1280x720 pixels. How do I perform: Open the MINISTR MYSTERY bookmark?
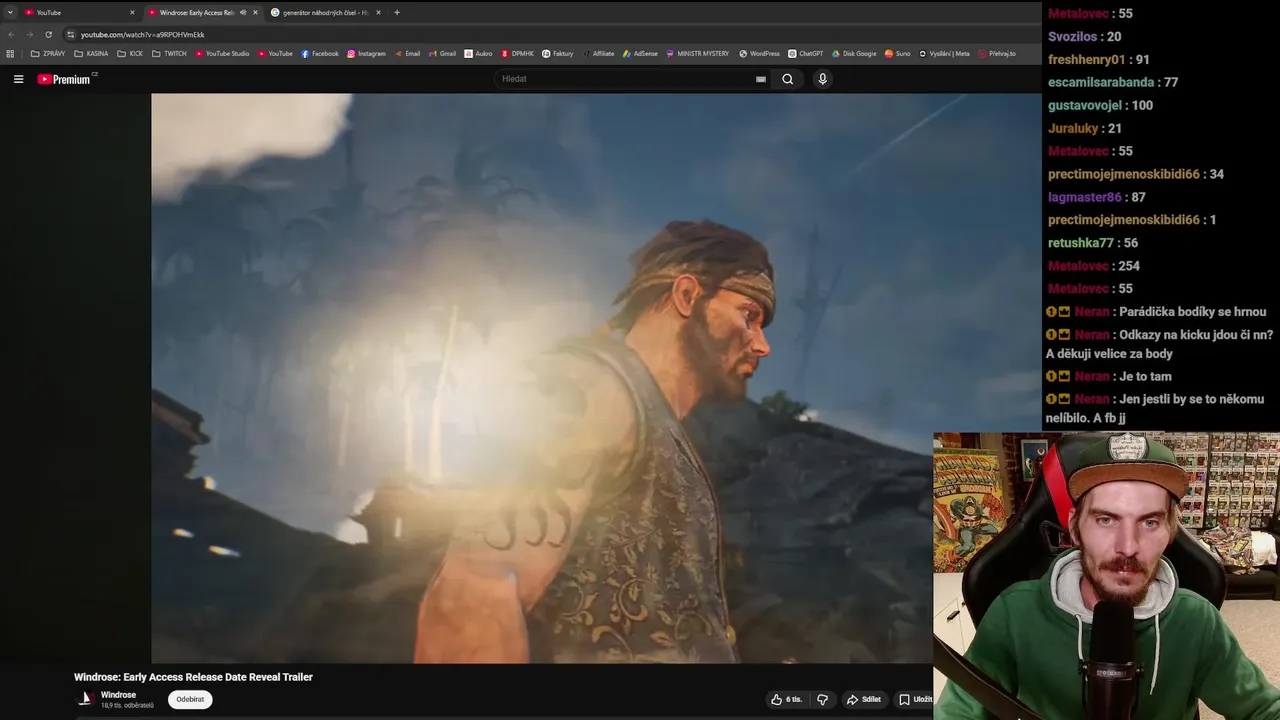click(698, 53)
